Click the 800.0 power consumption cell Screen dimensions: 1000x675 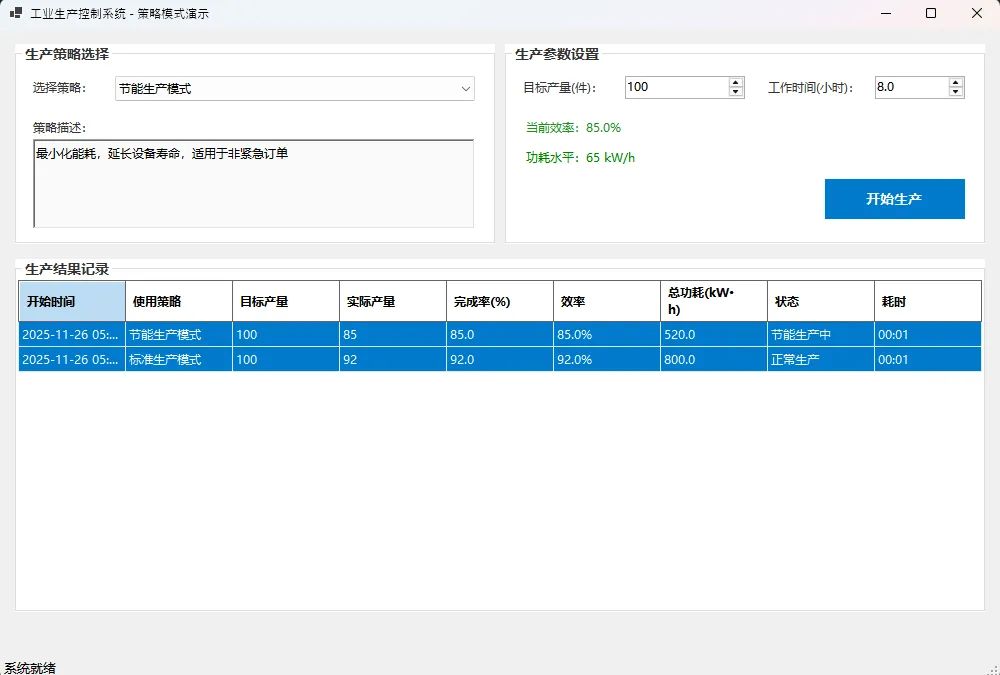coord(713,359)
